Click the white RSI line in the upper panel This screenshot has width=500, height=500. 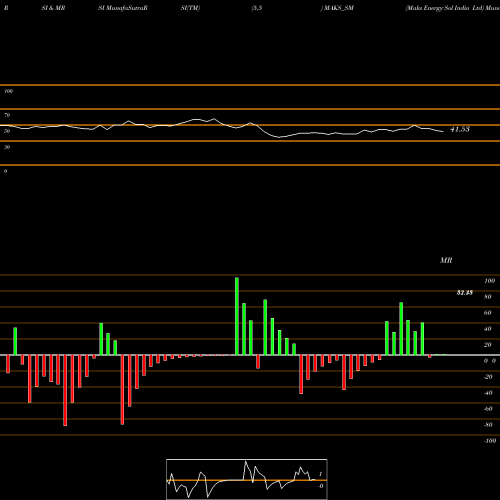221,128
